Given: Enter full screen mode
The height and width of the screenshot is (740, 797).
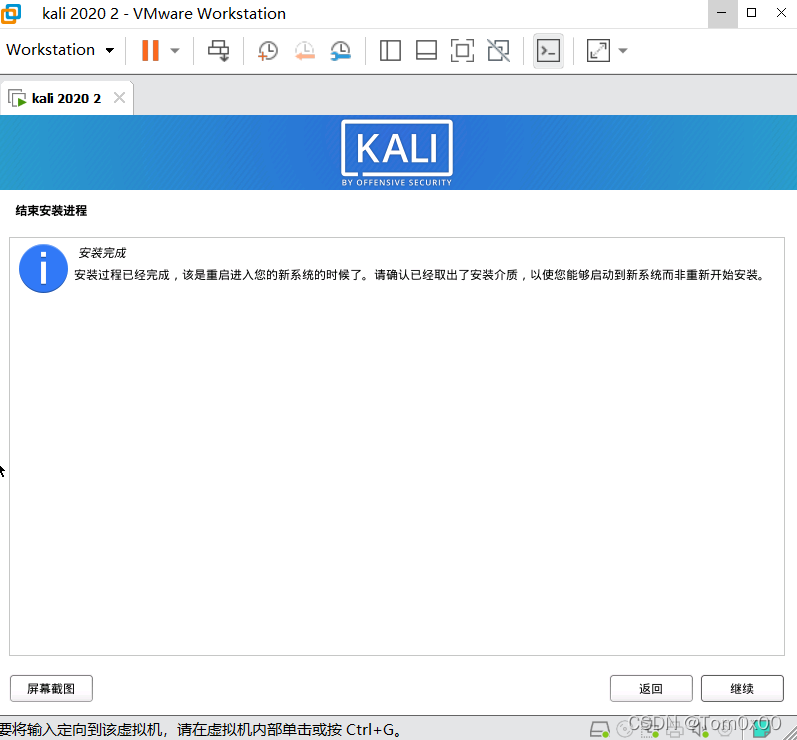Looking at the screenshot, I should pos(462,50).
